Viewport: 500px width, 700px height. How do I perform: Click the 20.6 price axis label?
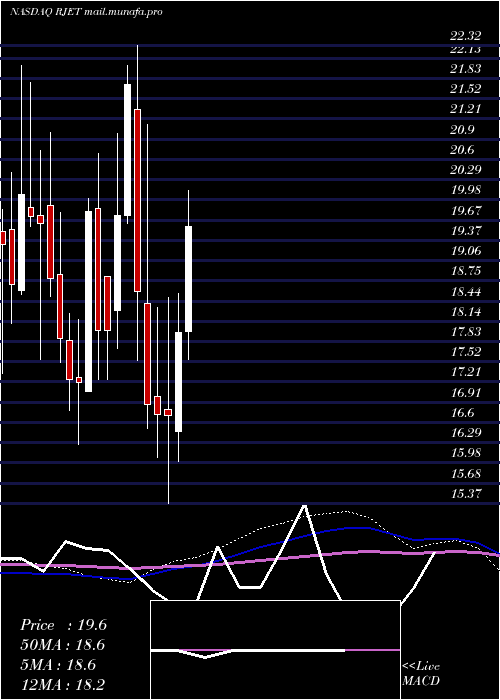coord(462,150)
